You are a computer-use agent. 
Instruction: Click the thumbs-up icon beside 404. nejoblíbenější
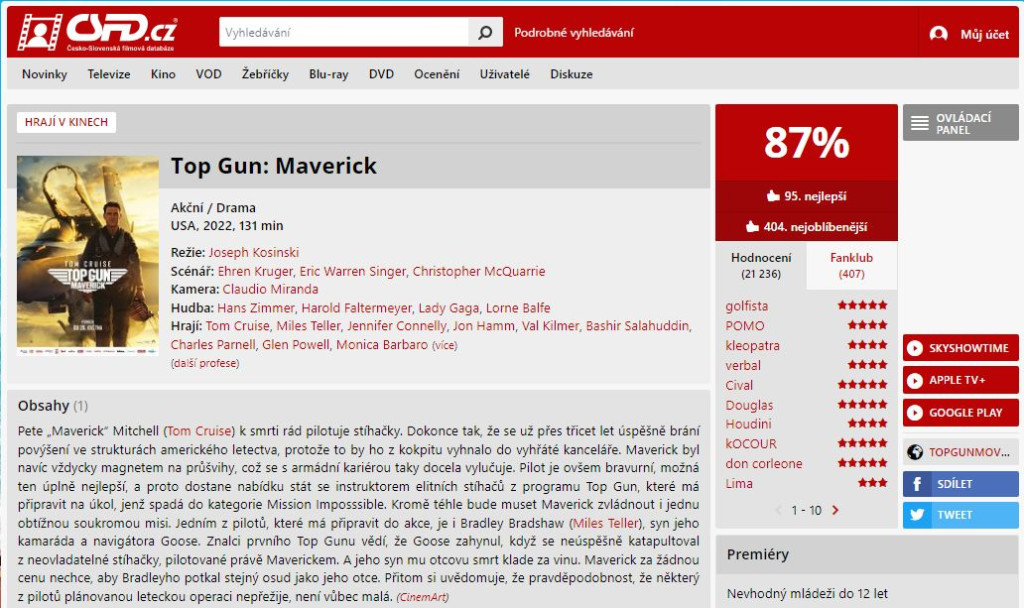coord(752,227)
